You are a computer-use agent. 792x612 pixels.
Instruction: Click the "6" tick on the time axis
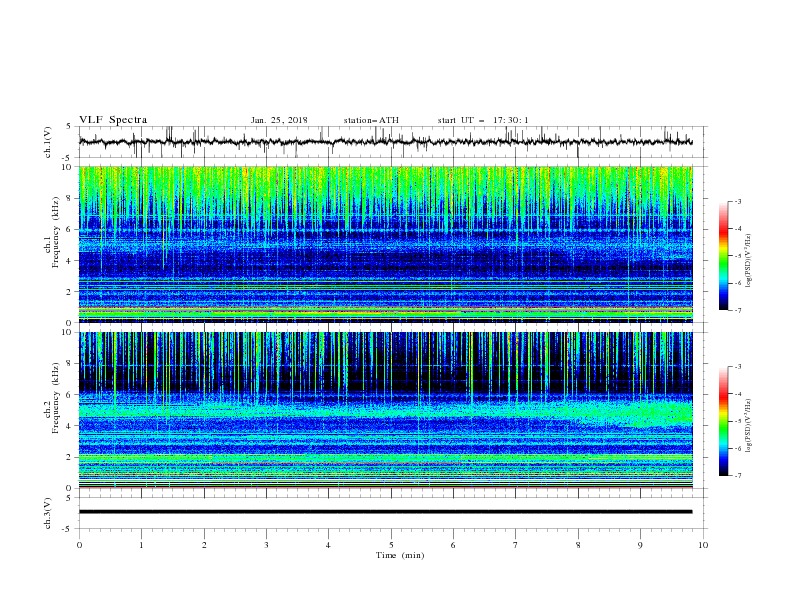tap(453, 545)
